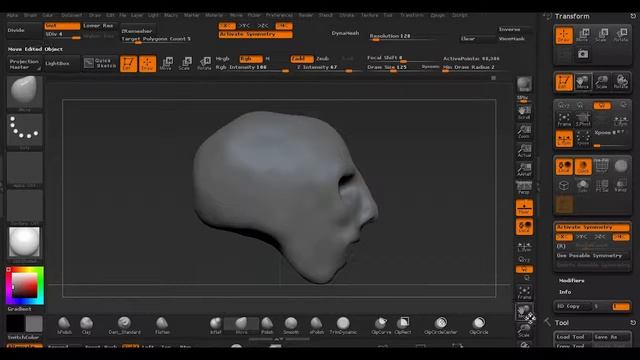
Task: Click the Actual size icon in right shelf
Action: (524, 150)
